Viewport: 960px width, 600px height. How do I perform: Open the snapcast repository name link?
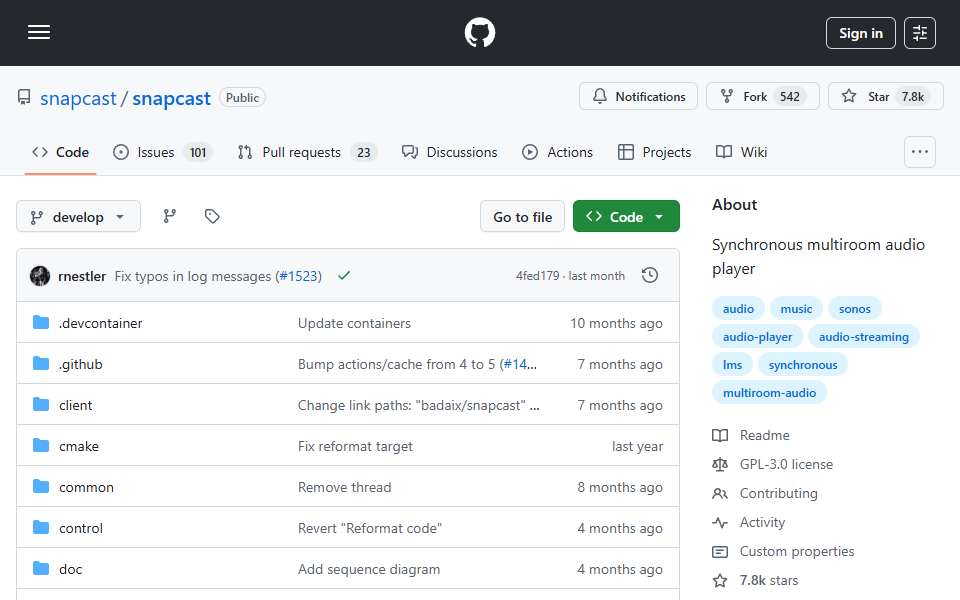coord(171,98)
